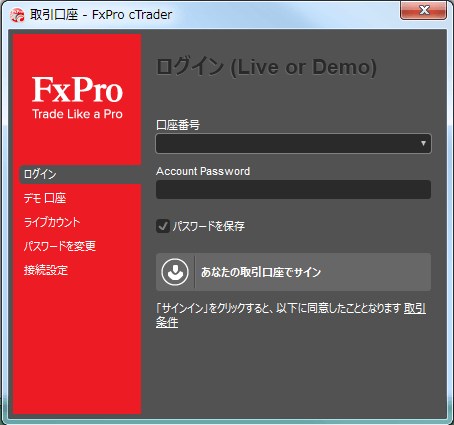The image size is (454, 425).
Task: Toggle the パスワードを保存 checkbox
Action: (163, 226)
